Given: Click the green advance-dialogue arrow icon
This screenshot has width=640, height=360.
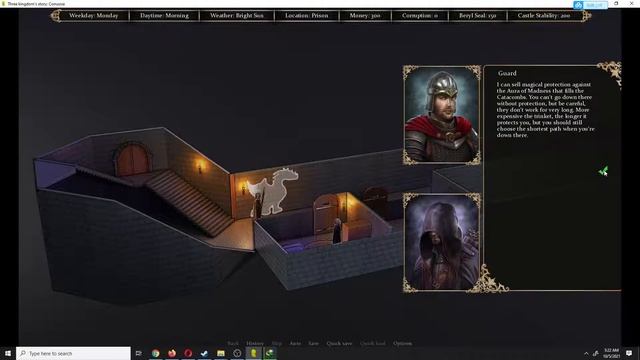Looking at the screenshot, I should (x=604, y=171).
